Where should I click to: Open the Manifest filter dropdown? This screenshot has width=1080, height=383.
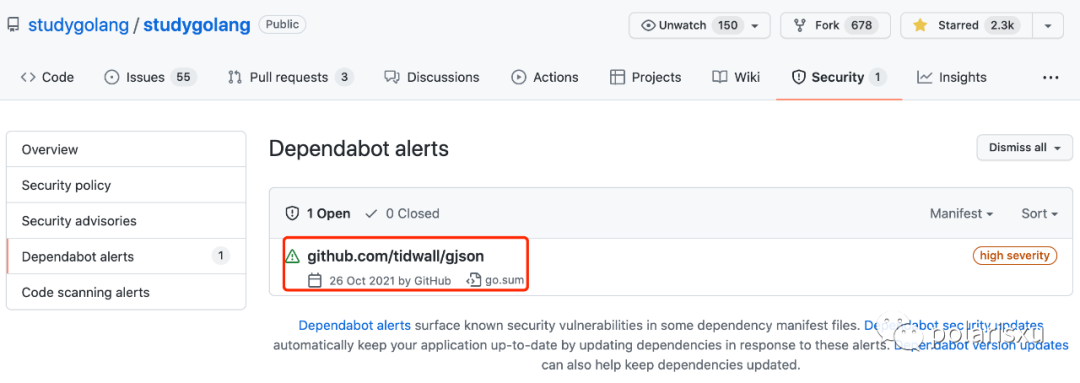(x=962, y=214)
